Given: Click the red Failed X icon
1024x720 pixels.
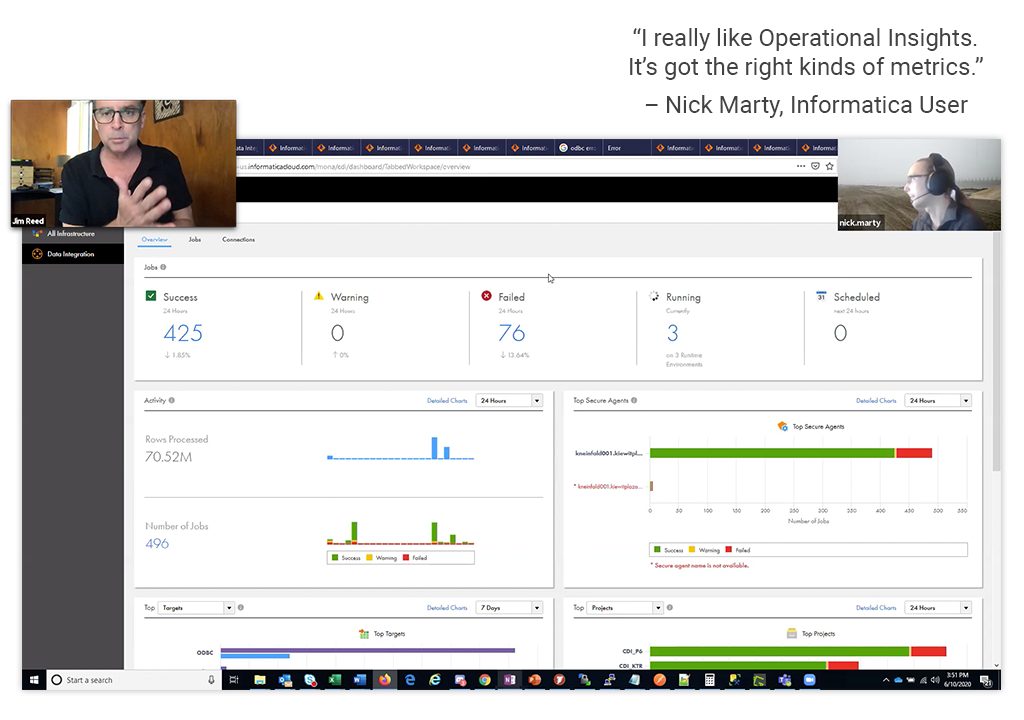Looking at the screenshot, I should point(487,296).
